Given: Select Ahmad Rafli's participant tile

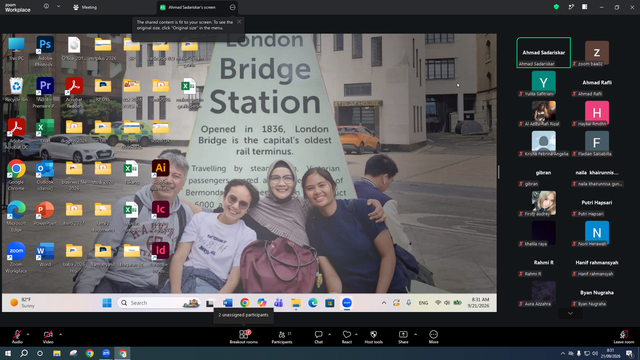Looking at the screenshot, I should pyautogui.click(x=597, y=83).
